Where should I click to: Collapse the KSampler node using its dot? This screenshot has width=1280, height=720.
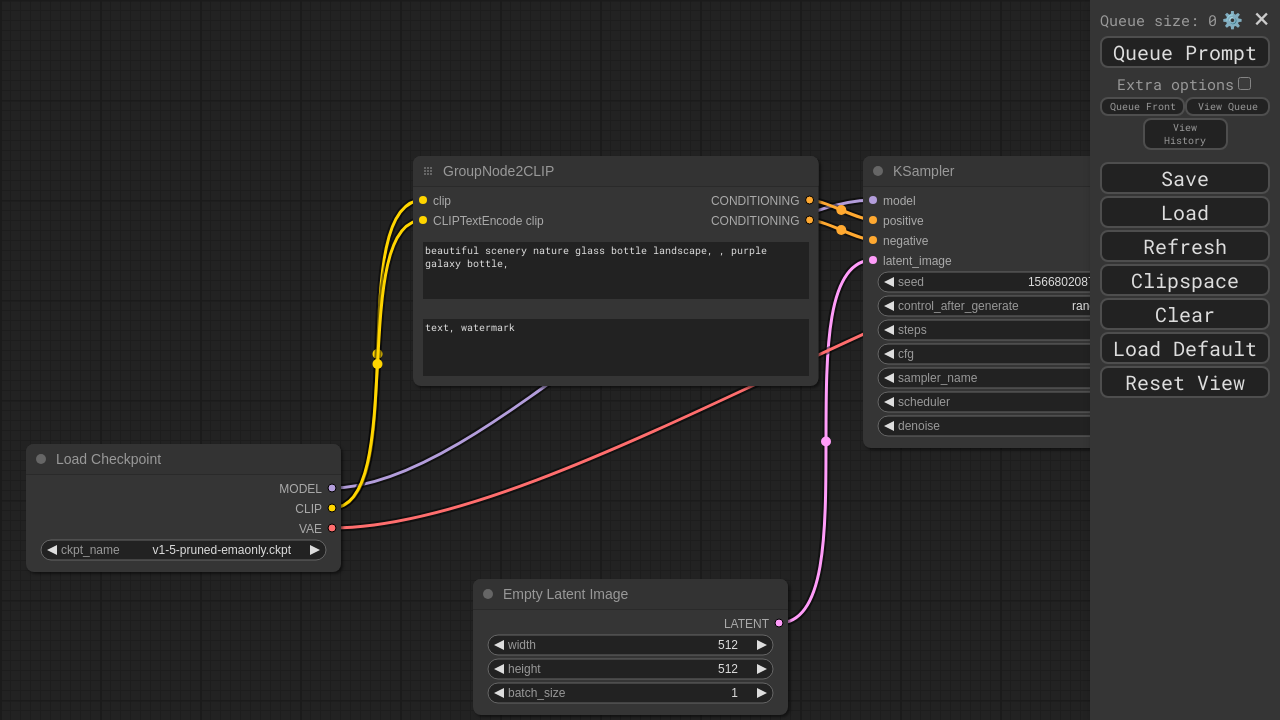click(878, 171)
